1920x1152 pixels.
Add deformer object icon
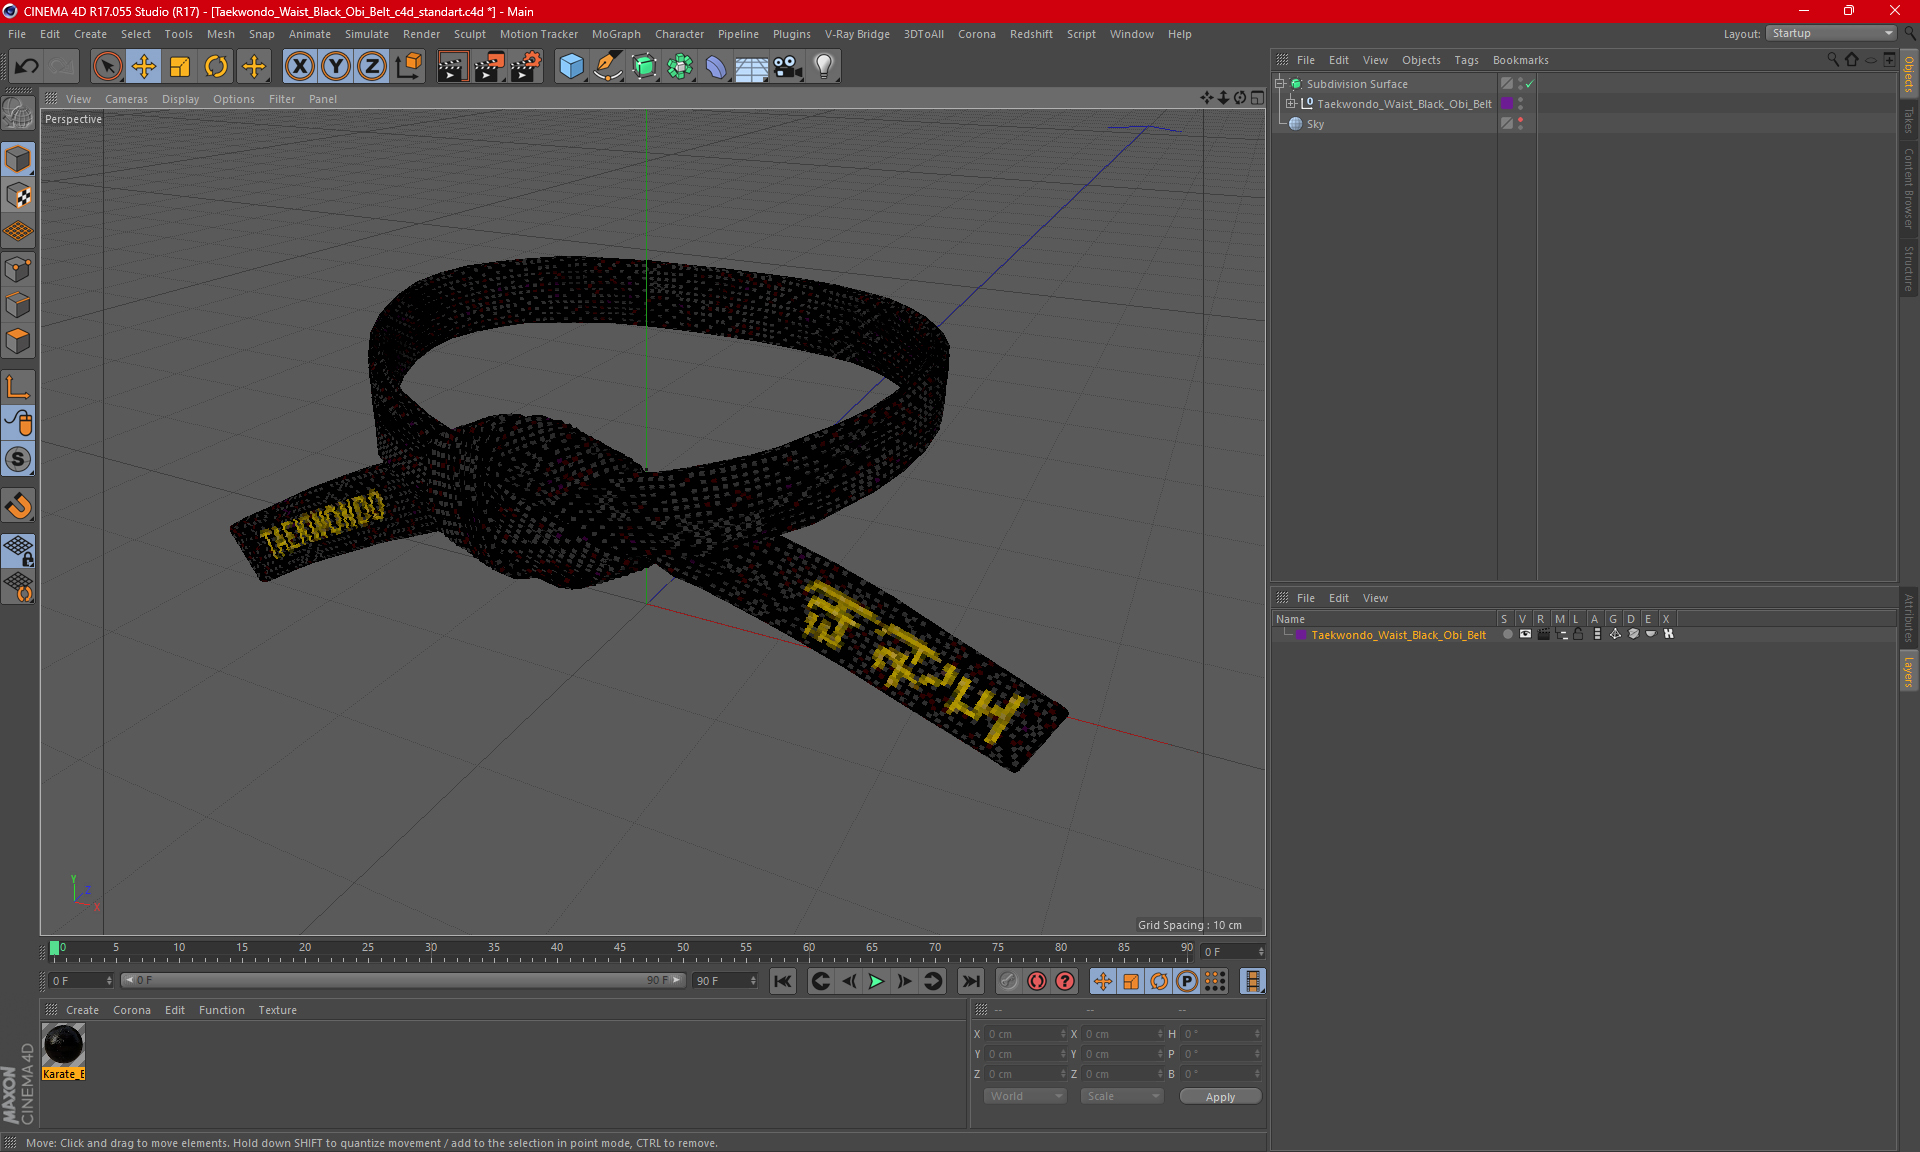pos(716,67)
